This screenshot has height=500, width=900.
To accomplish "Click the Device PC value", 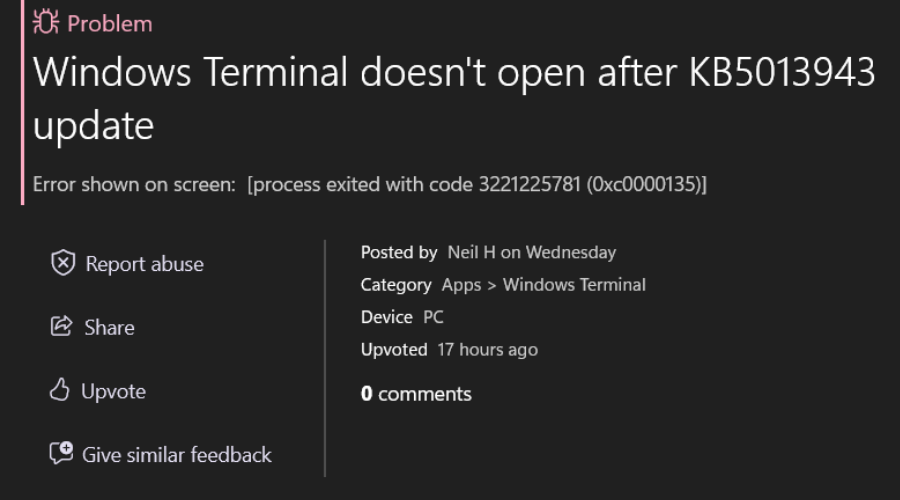I will 433,317.
